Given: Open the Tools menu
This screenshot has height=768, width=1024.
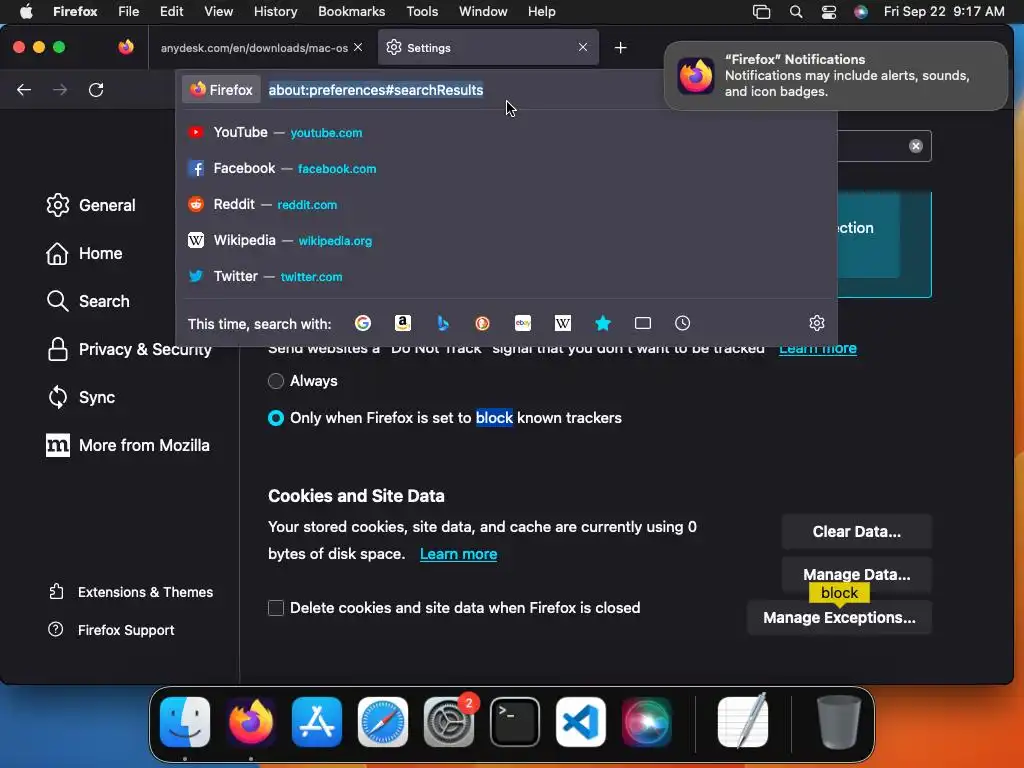Looking at the screenshot, I should tap(422, 12).
